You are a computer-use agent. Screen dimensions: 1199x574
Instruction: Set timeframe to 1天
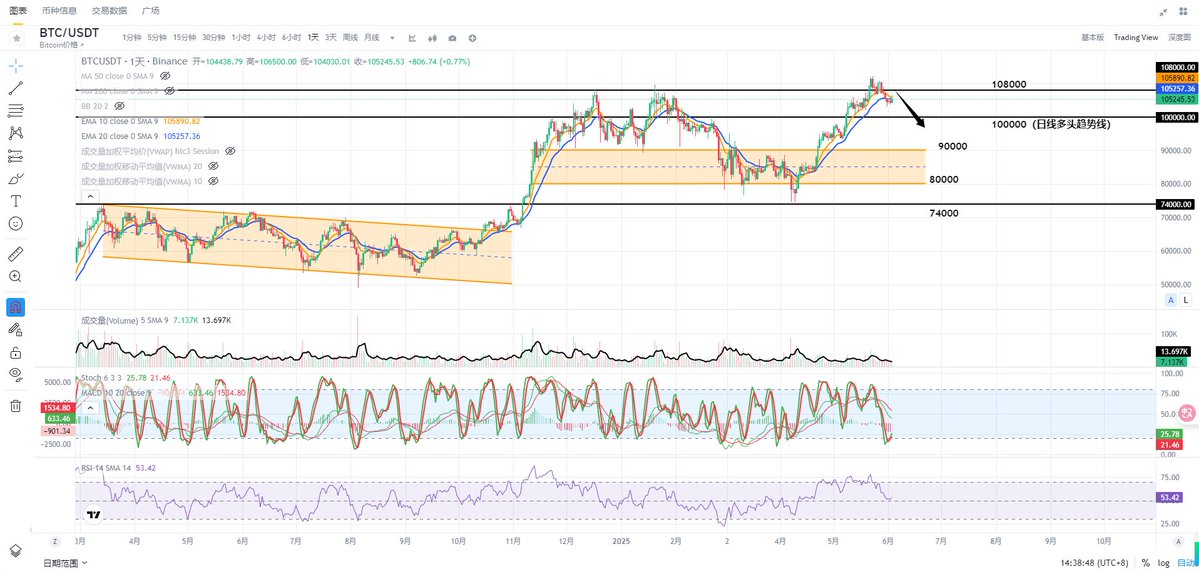tap(314, 37)
